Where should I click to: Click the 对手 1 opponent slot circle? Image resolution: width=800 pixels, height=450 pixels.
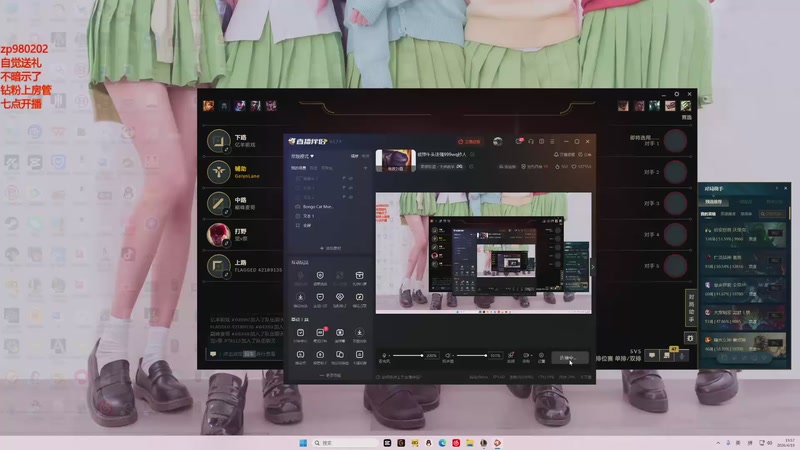pos(676,141)
